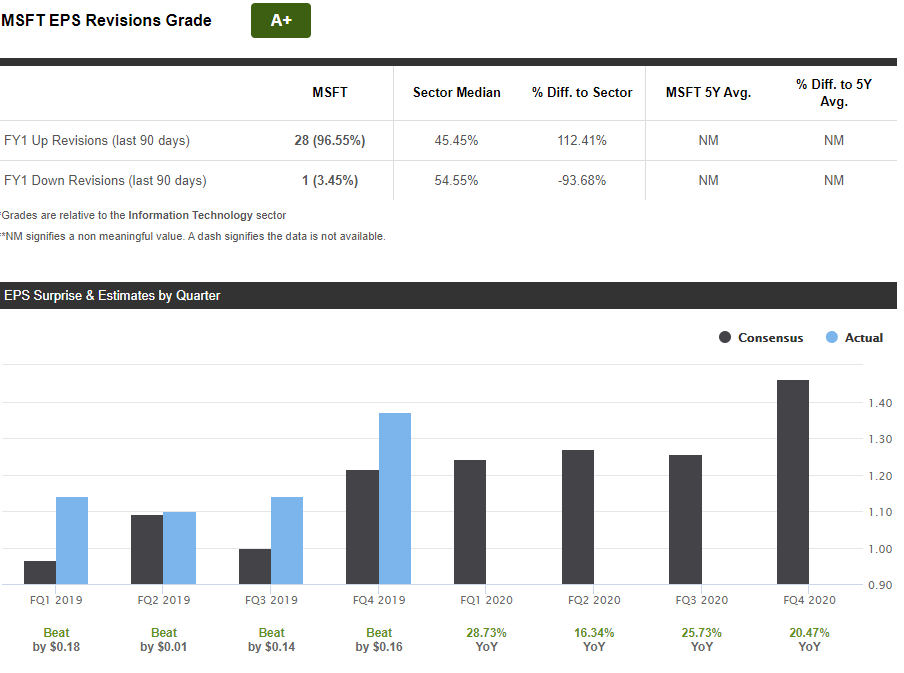Select the Sector Median column header
The image size is (904, 673).
click(x=457, y=92)
